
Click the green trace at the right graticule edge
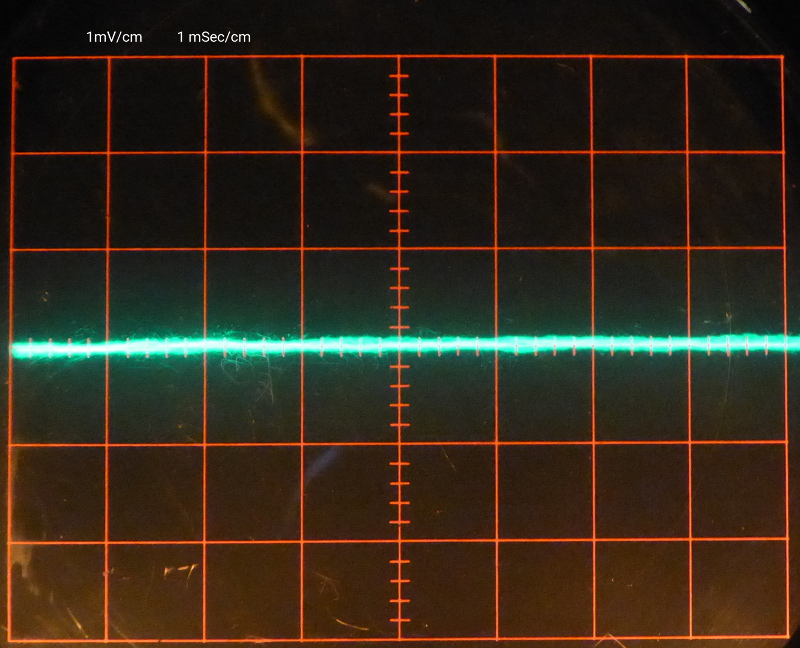pos(782,343)
